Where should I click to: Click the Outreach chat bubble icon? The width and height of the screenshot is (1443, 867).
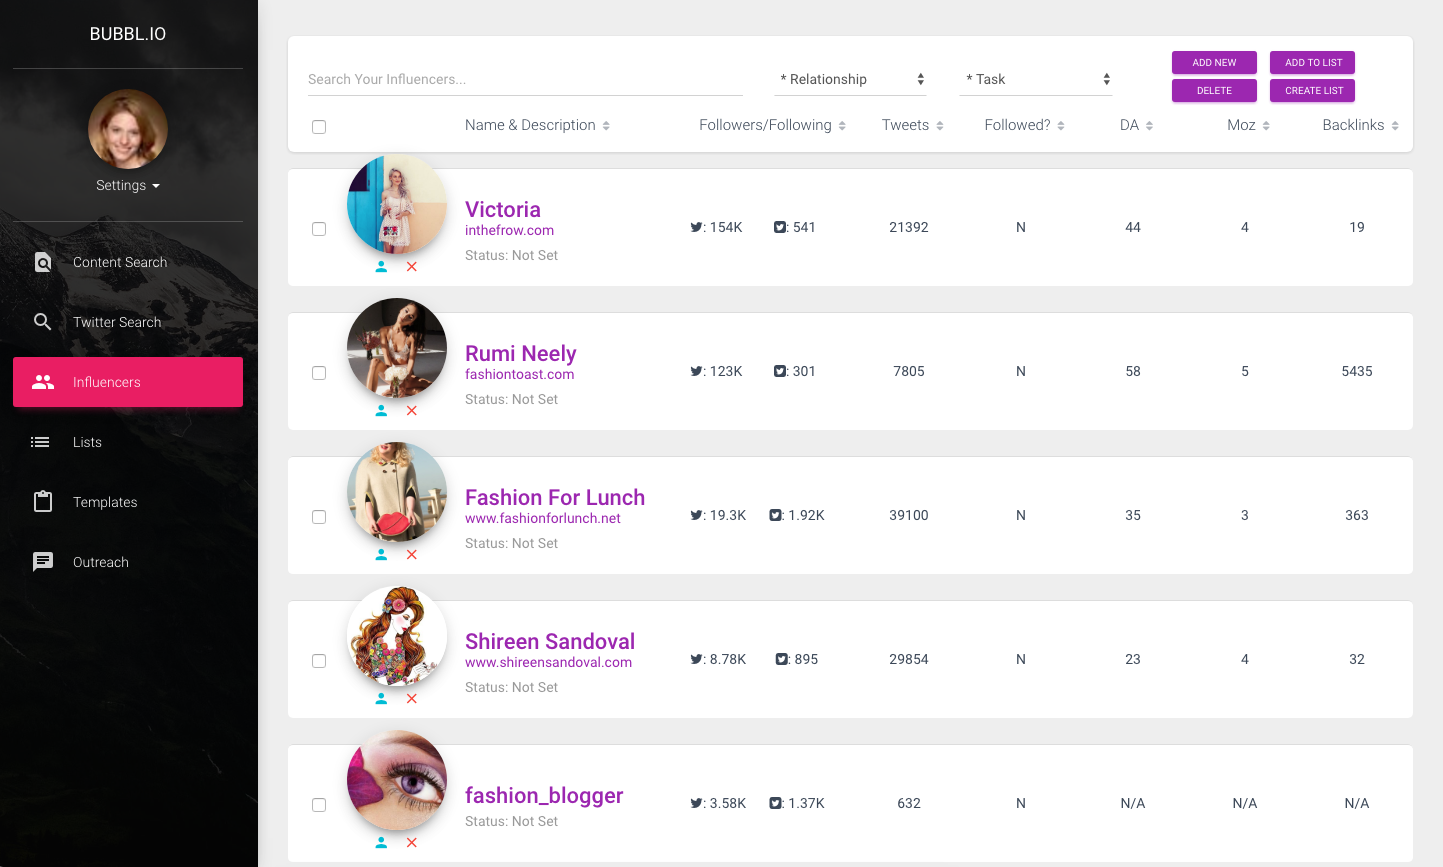tap(43, 562)
